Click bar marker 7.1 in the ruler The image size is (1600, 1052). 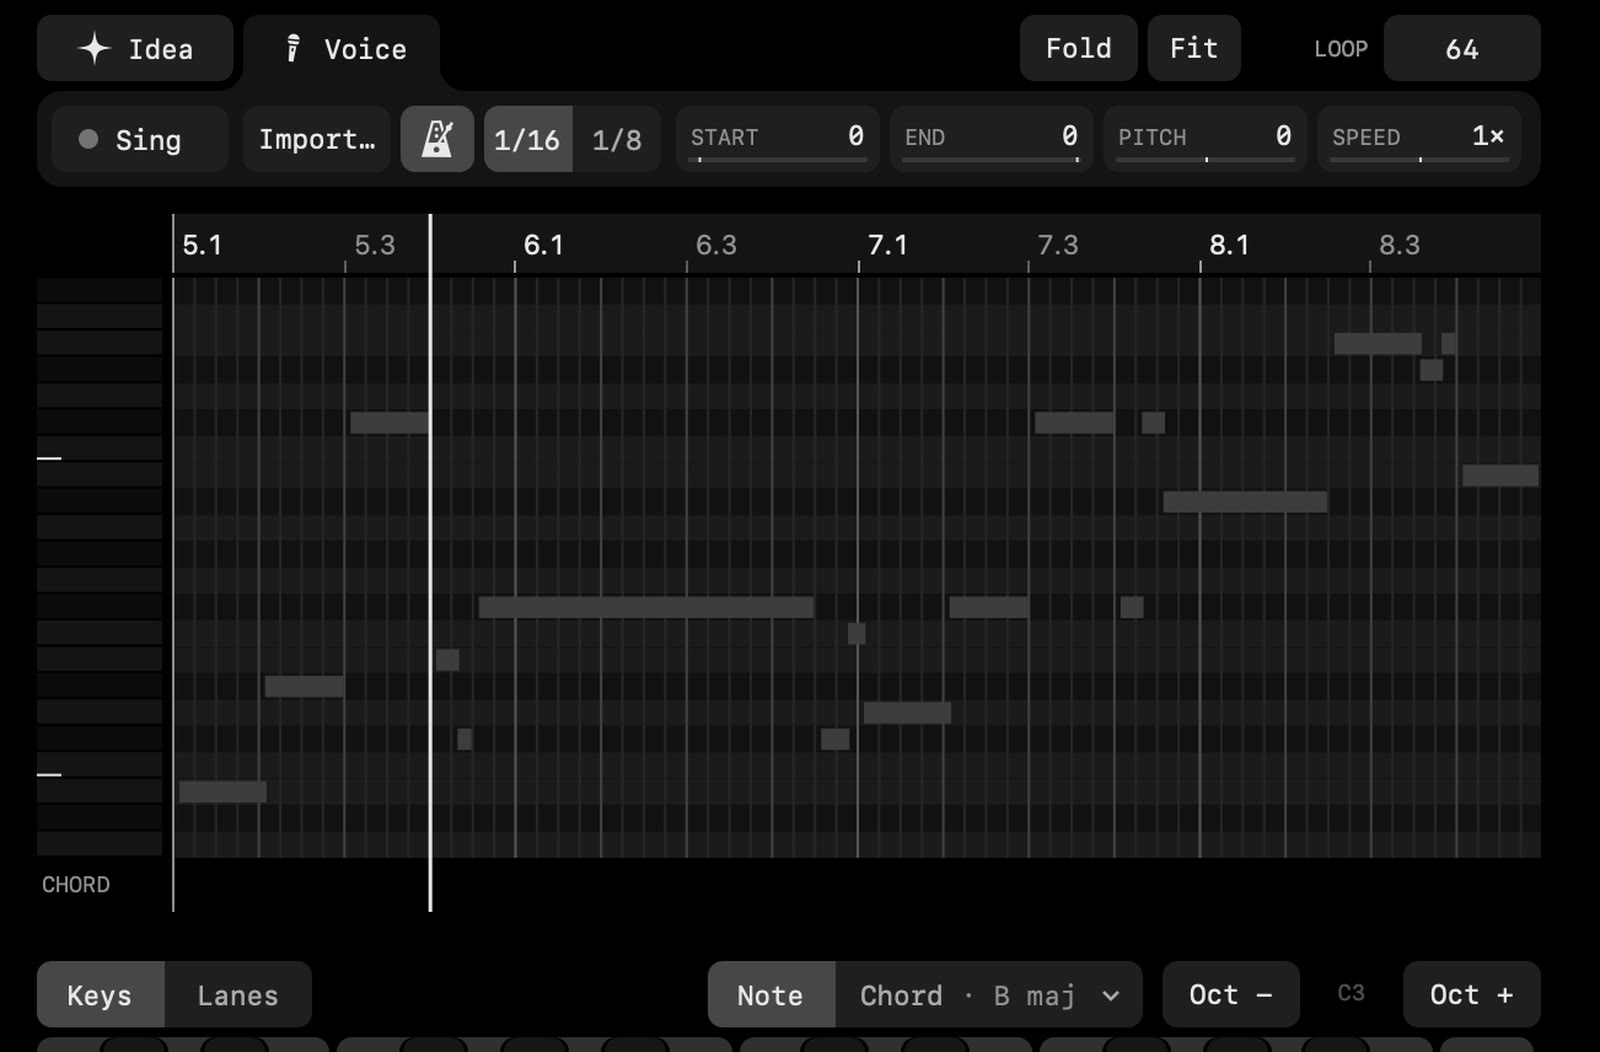[x=887, y=245]
